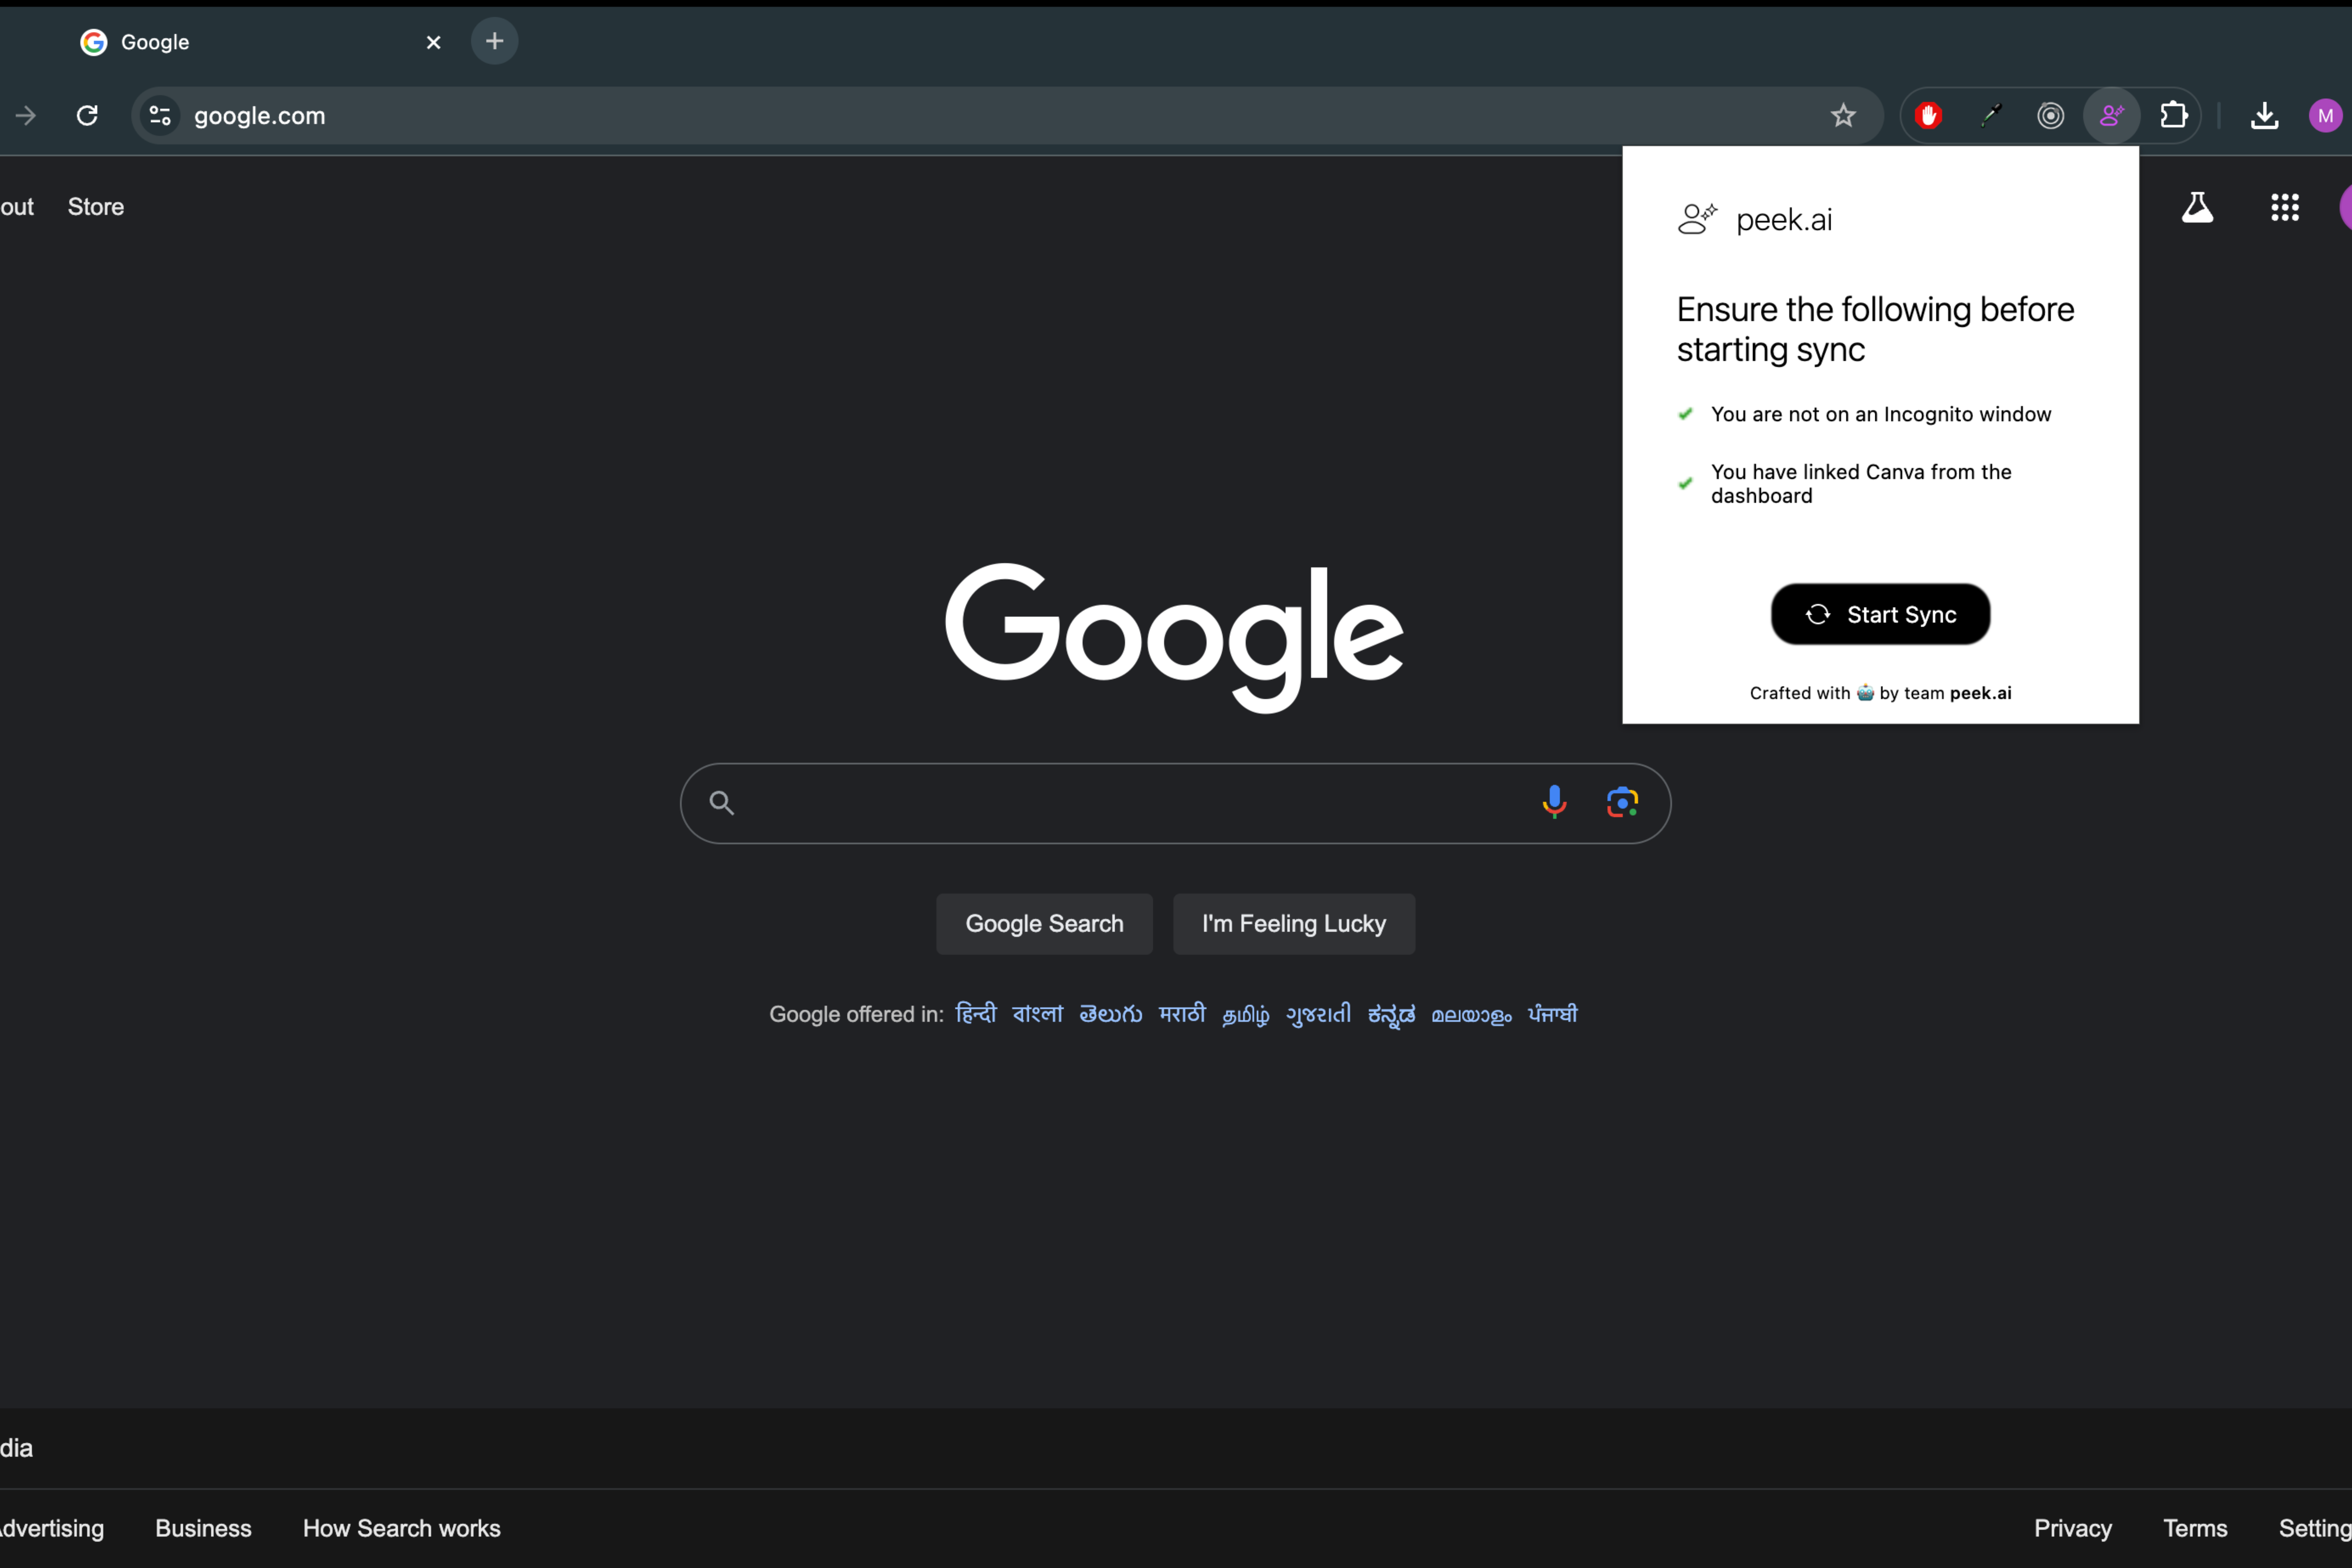Open Search Labs flask icon

point(2197,207)
